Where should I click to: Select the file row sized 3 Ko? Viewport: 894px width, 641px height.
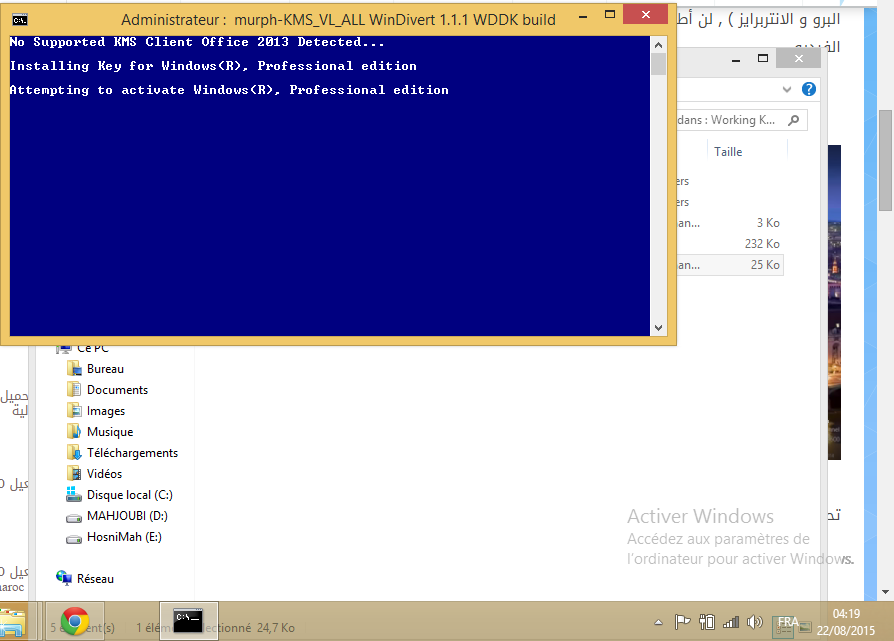click(x=730, y=223)
